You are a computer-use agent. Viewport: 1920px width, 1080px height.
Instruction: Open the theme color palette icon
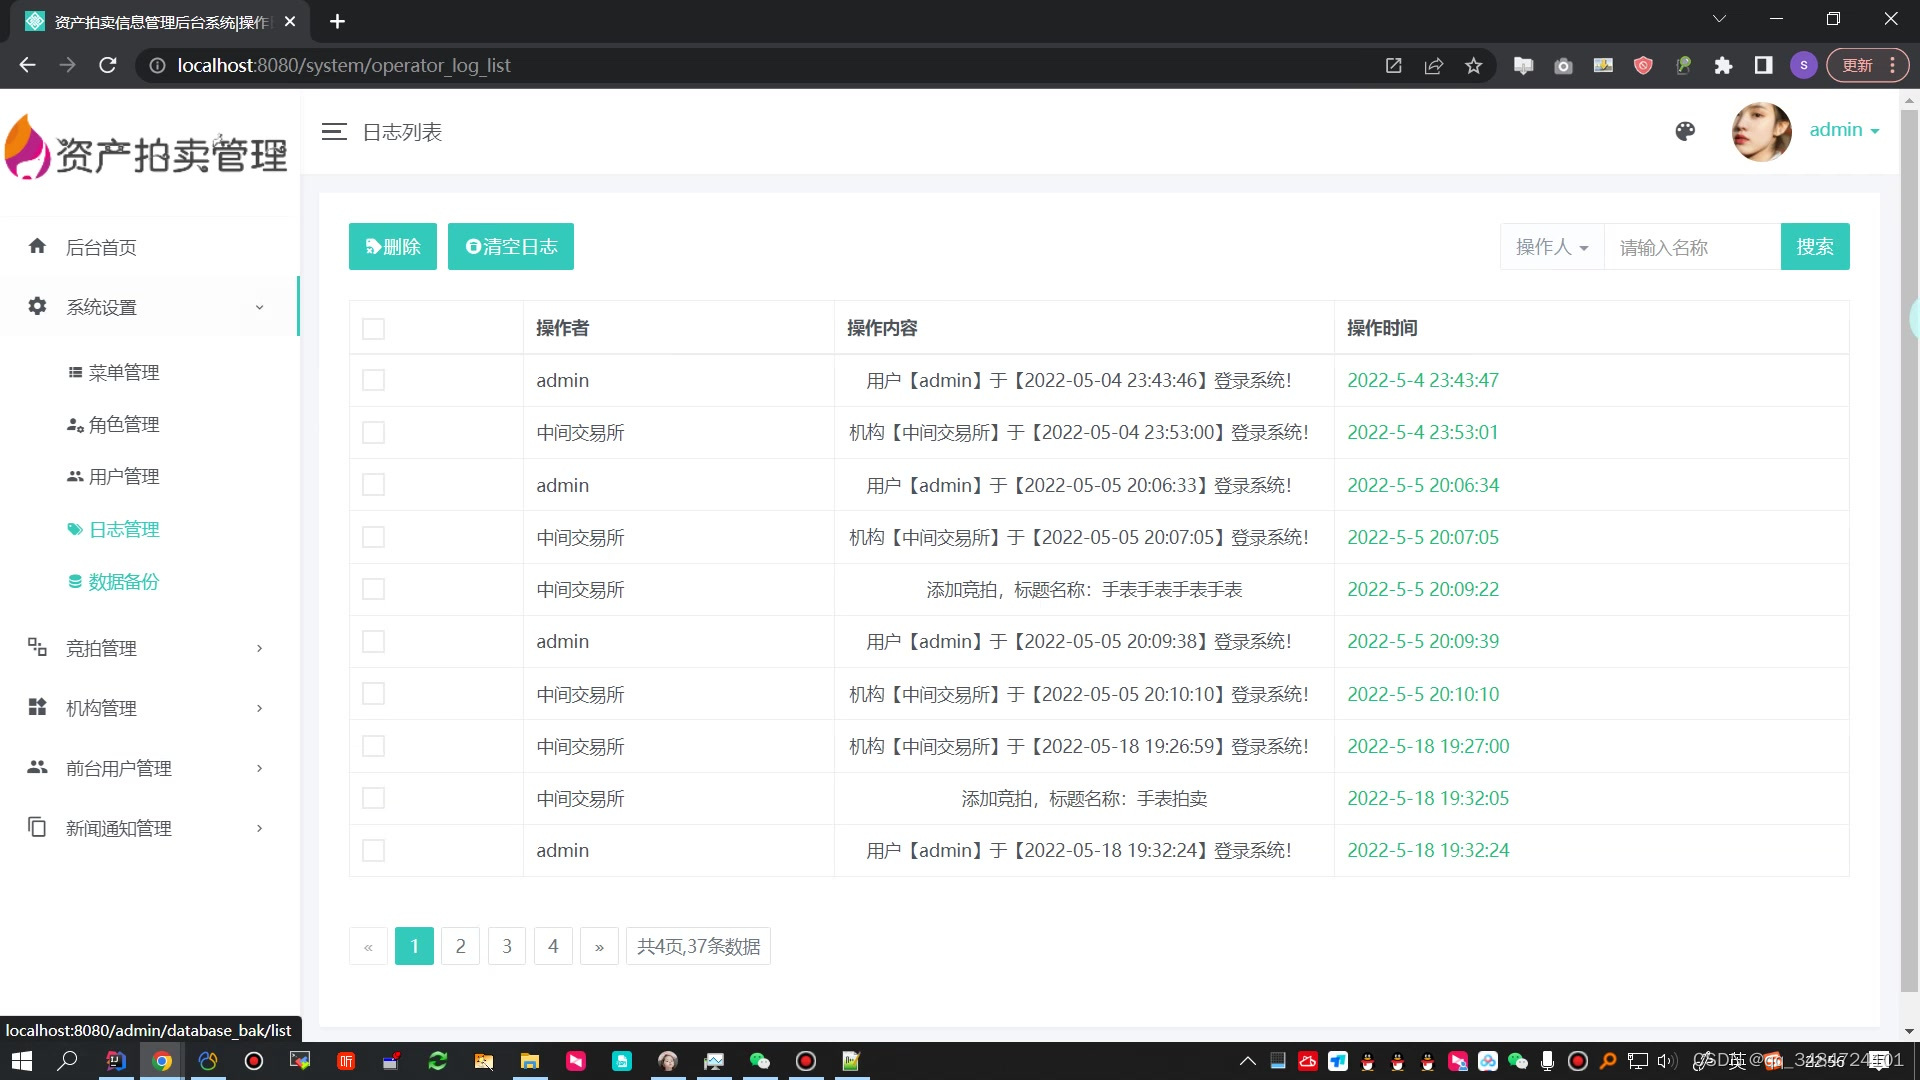point(1685,131)
